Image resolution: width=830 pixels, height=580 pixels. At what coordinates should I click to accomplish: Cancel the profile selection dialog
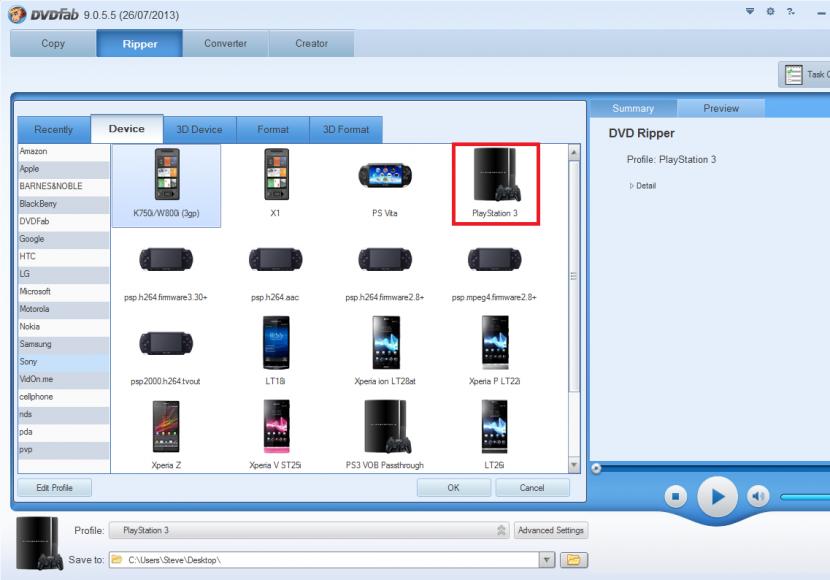point(532,488)
